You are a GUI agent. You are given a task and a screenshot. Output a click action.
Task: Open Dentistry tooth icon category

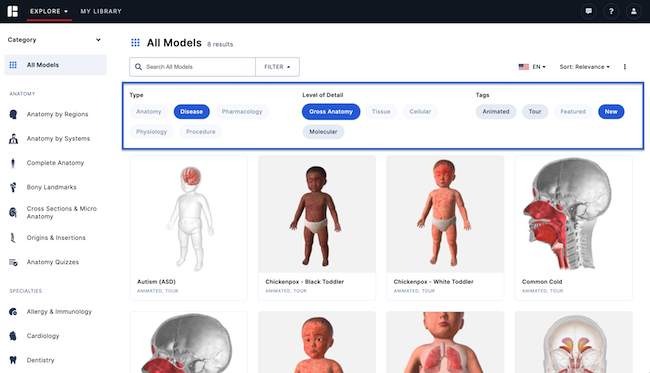[x=13, y=360]
